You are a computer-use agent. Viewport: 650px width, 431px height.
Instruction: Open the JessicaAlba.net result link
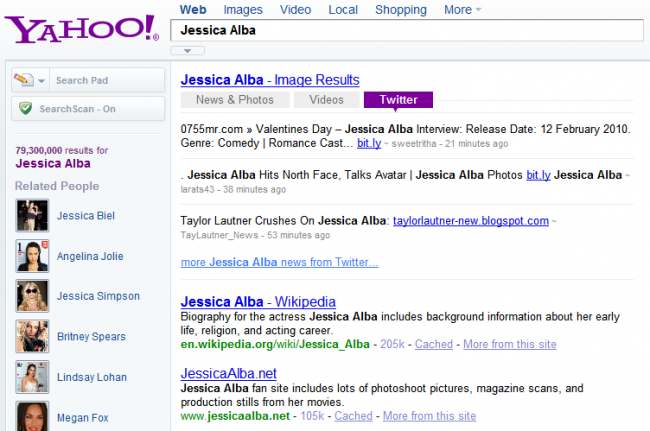(228, 373)
